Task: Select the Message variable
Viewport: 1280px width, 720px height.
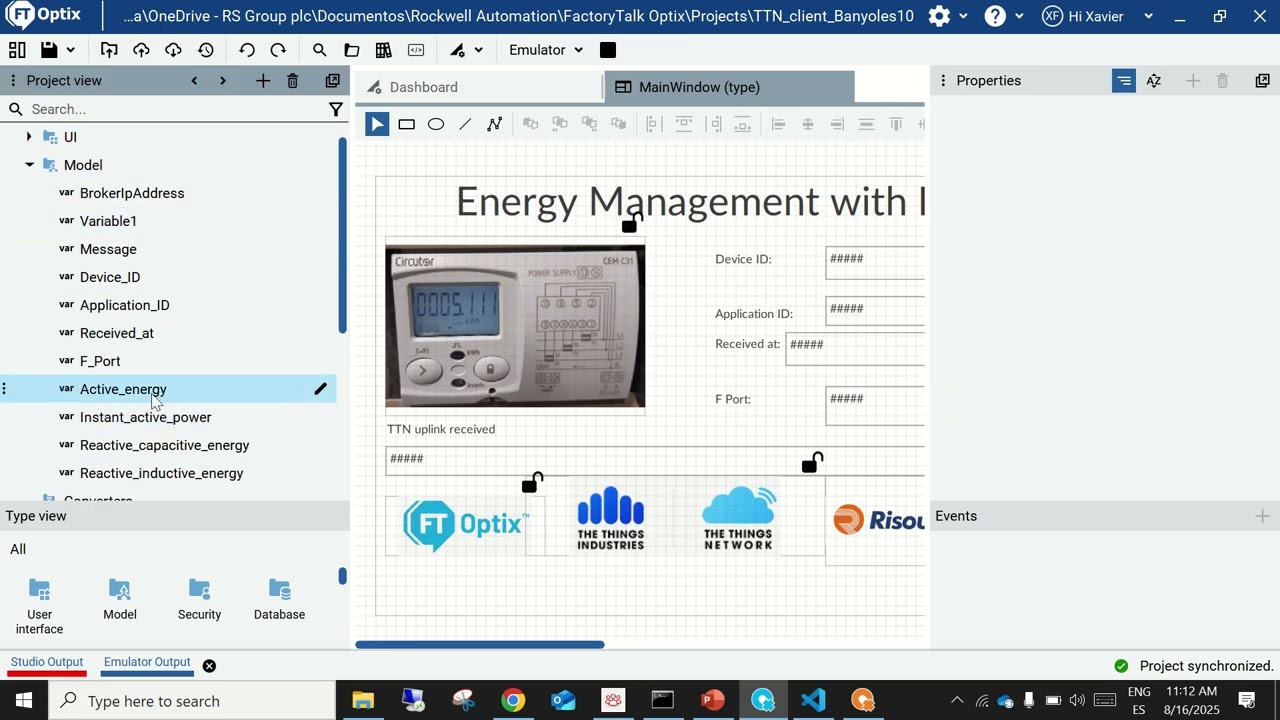Action: coord(108,249)
